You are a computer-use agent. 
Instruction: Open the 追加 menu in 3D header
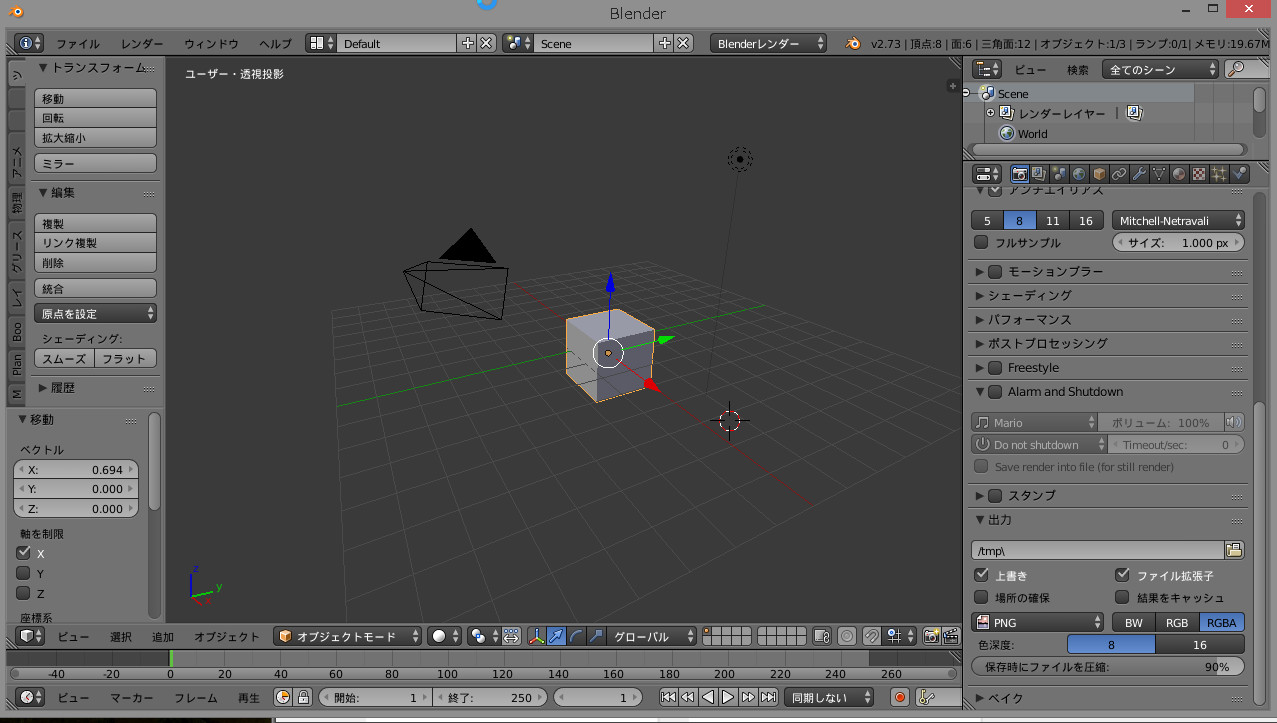coord(162,637)
